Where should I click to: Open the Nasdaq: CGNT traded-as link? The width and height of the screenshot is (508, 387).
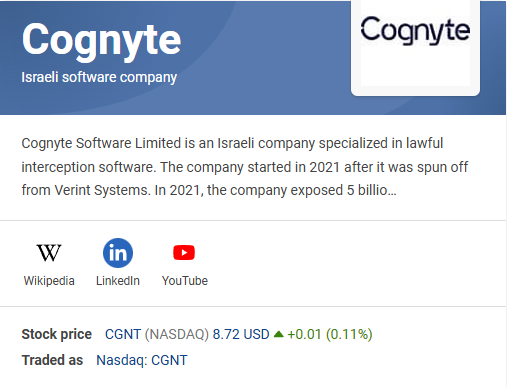[142, 360]
